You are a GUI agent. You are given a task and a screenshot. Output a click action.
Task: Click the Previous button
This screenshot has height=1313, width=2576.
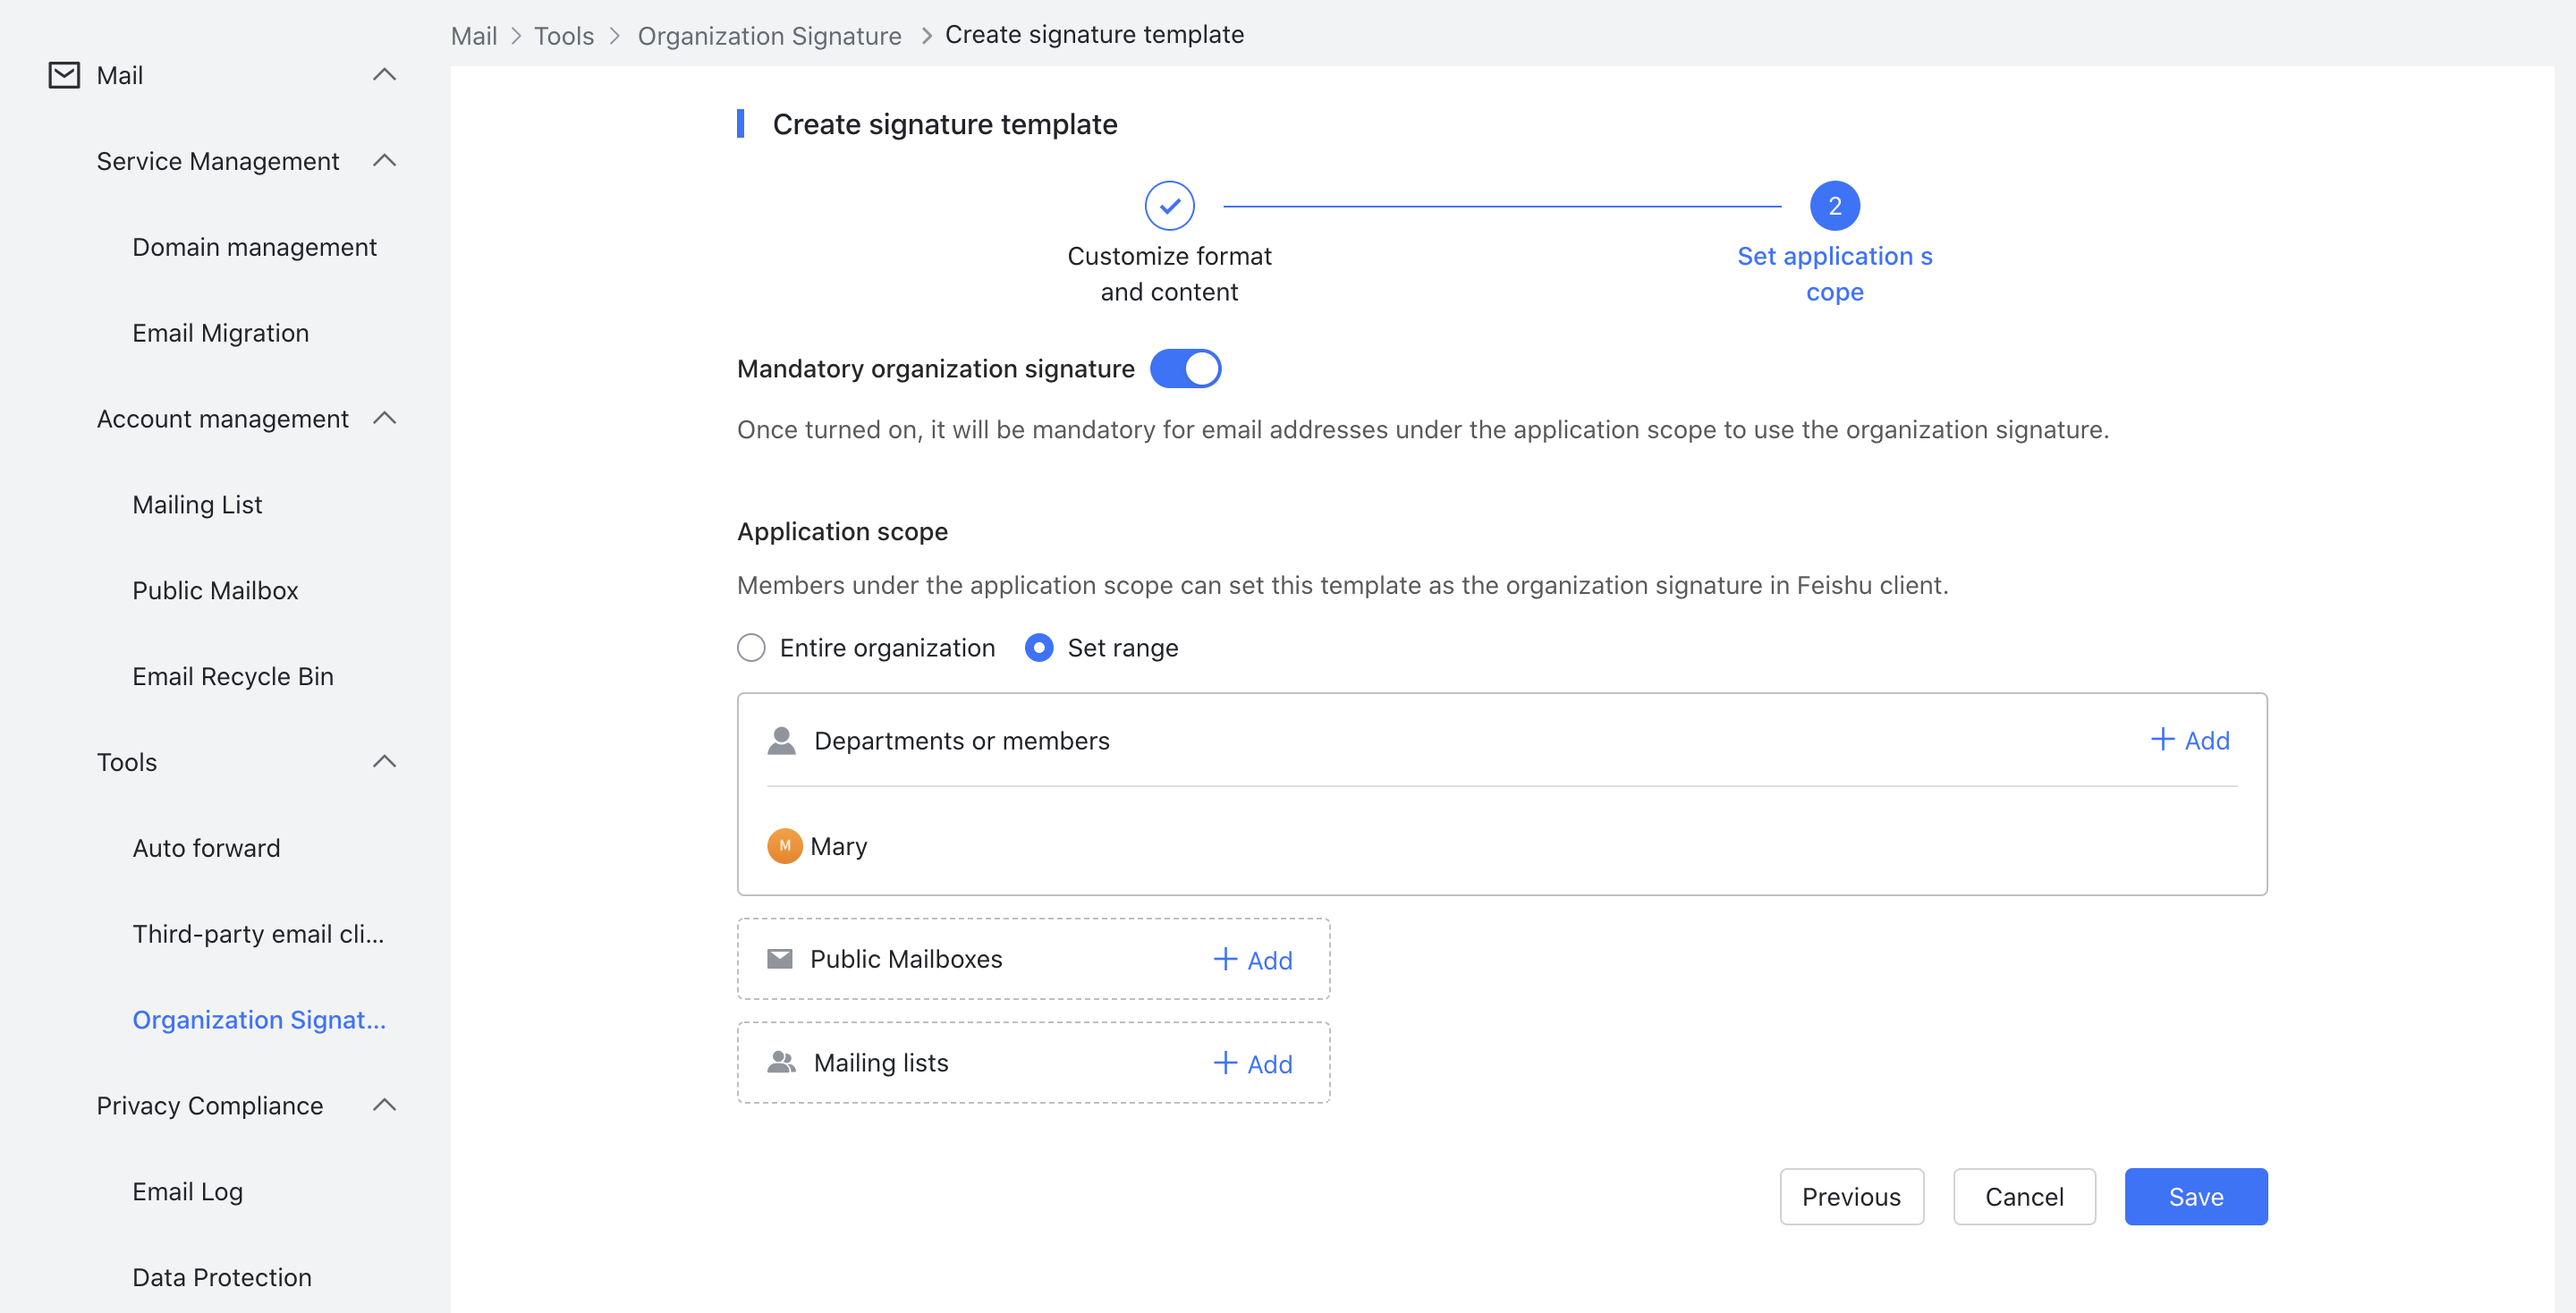point(1851,1196)
